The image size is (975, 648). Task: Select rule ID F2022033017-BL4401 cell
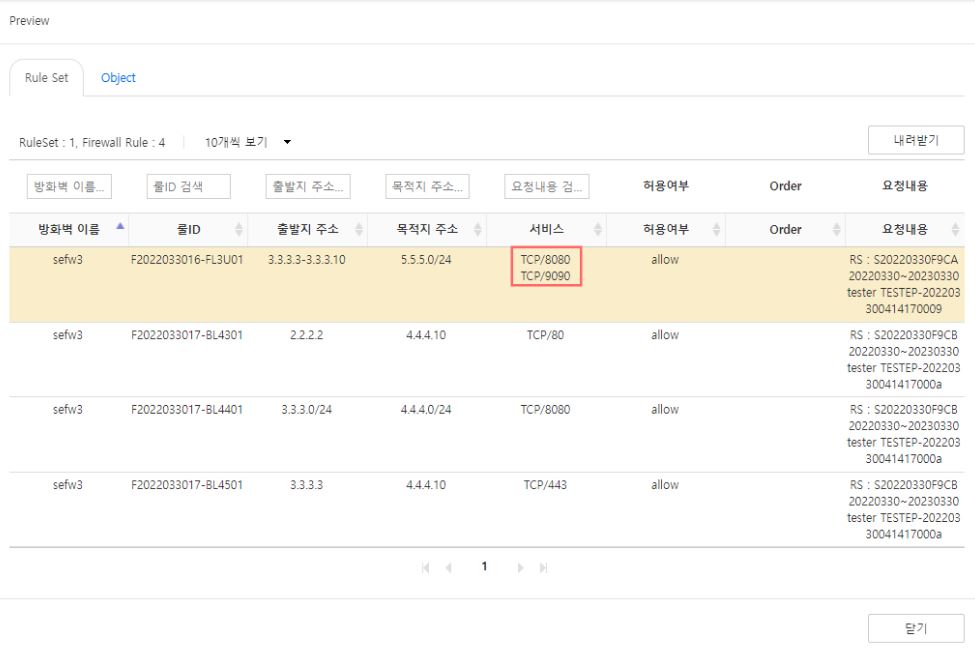point(187,410)
